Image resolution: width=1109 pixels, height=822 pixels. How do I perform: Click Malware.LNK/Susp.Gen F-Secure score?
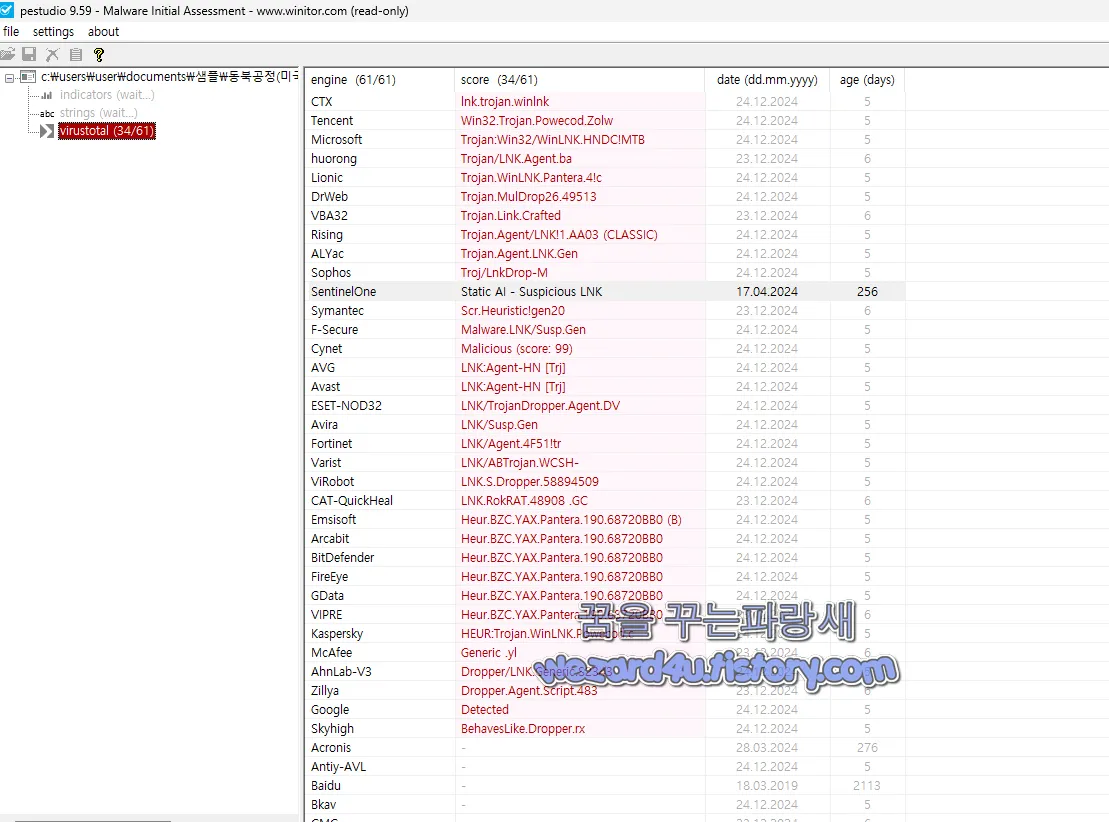point(523,330)
